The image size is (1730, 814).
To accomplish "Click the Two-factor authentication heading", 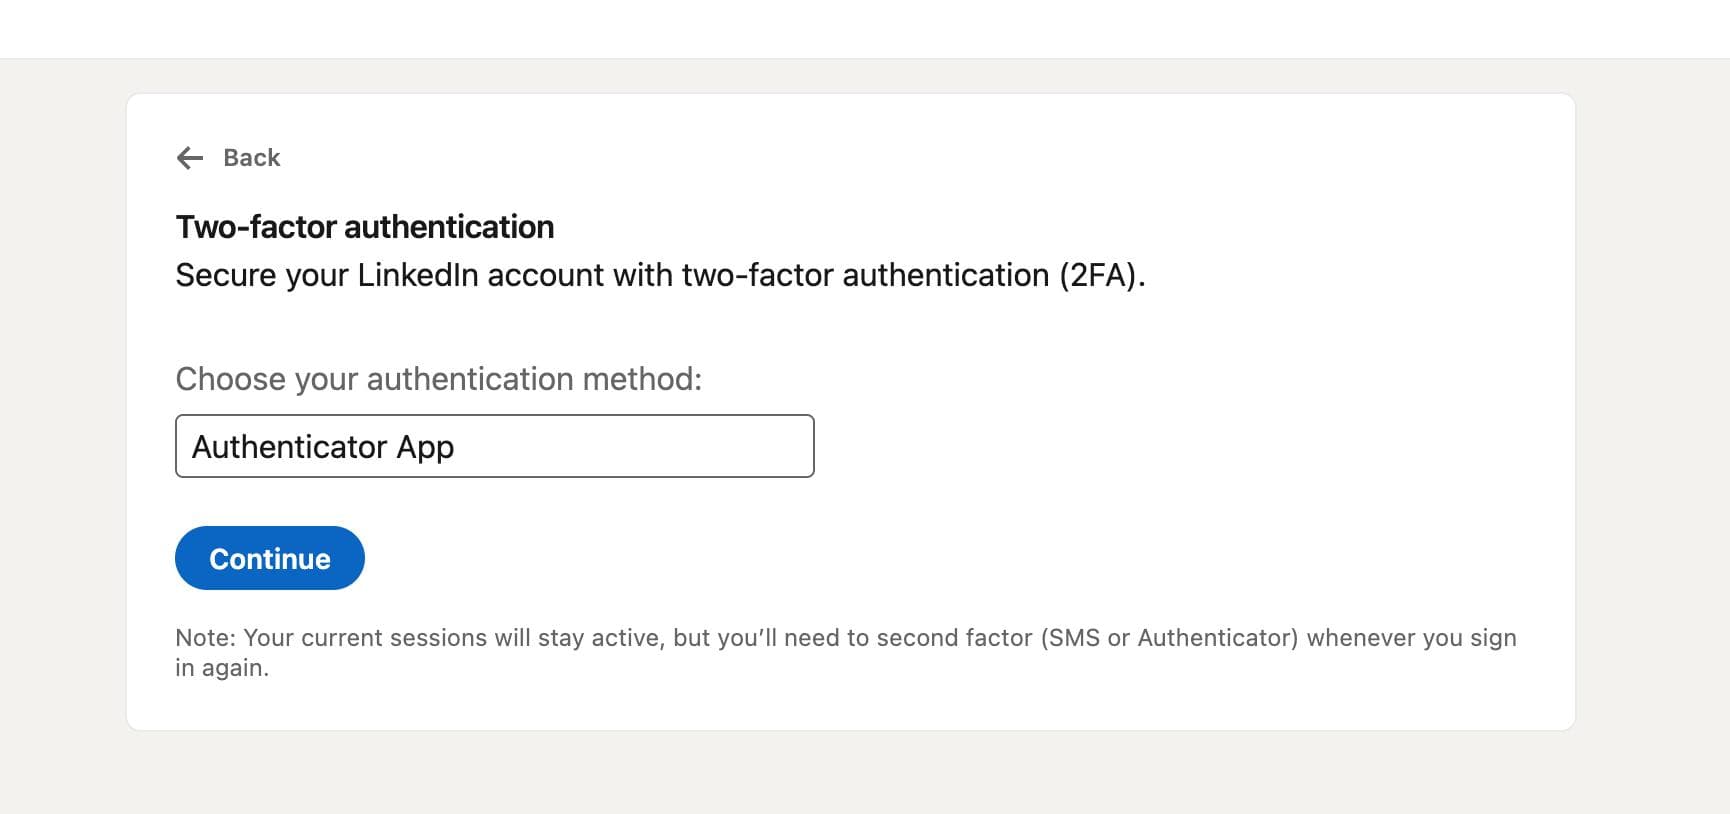I will (x=364, y=227).
